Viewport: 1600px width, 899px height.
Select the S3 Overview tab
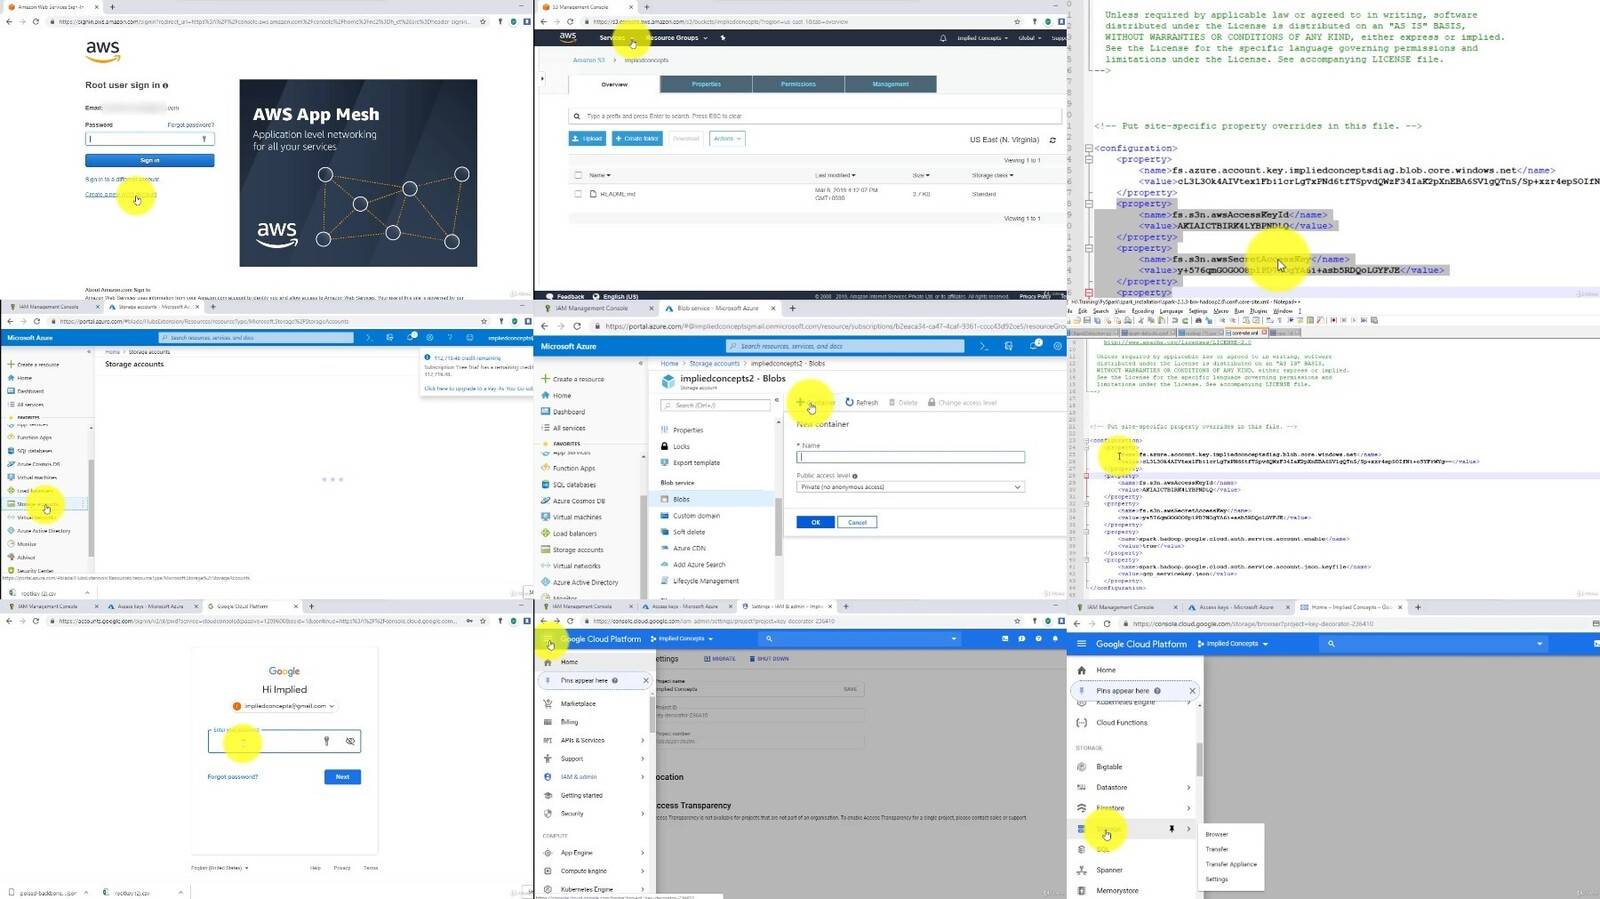click(614, 84)
